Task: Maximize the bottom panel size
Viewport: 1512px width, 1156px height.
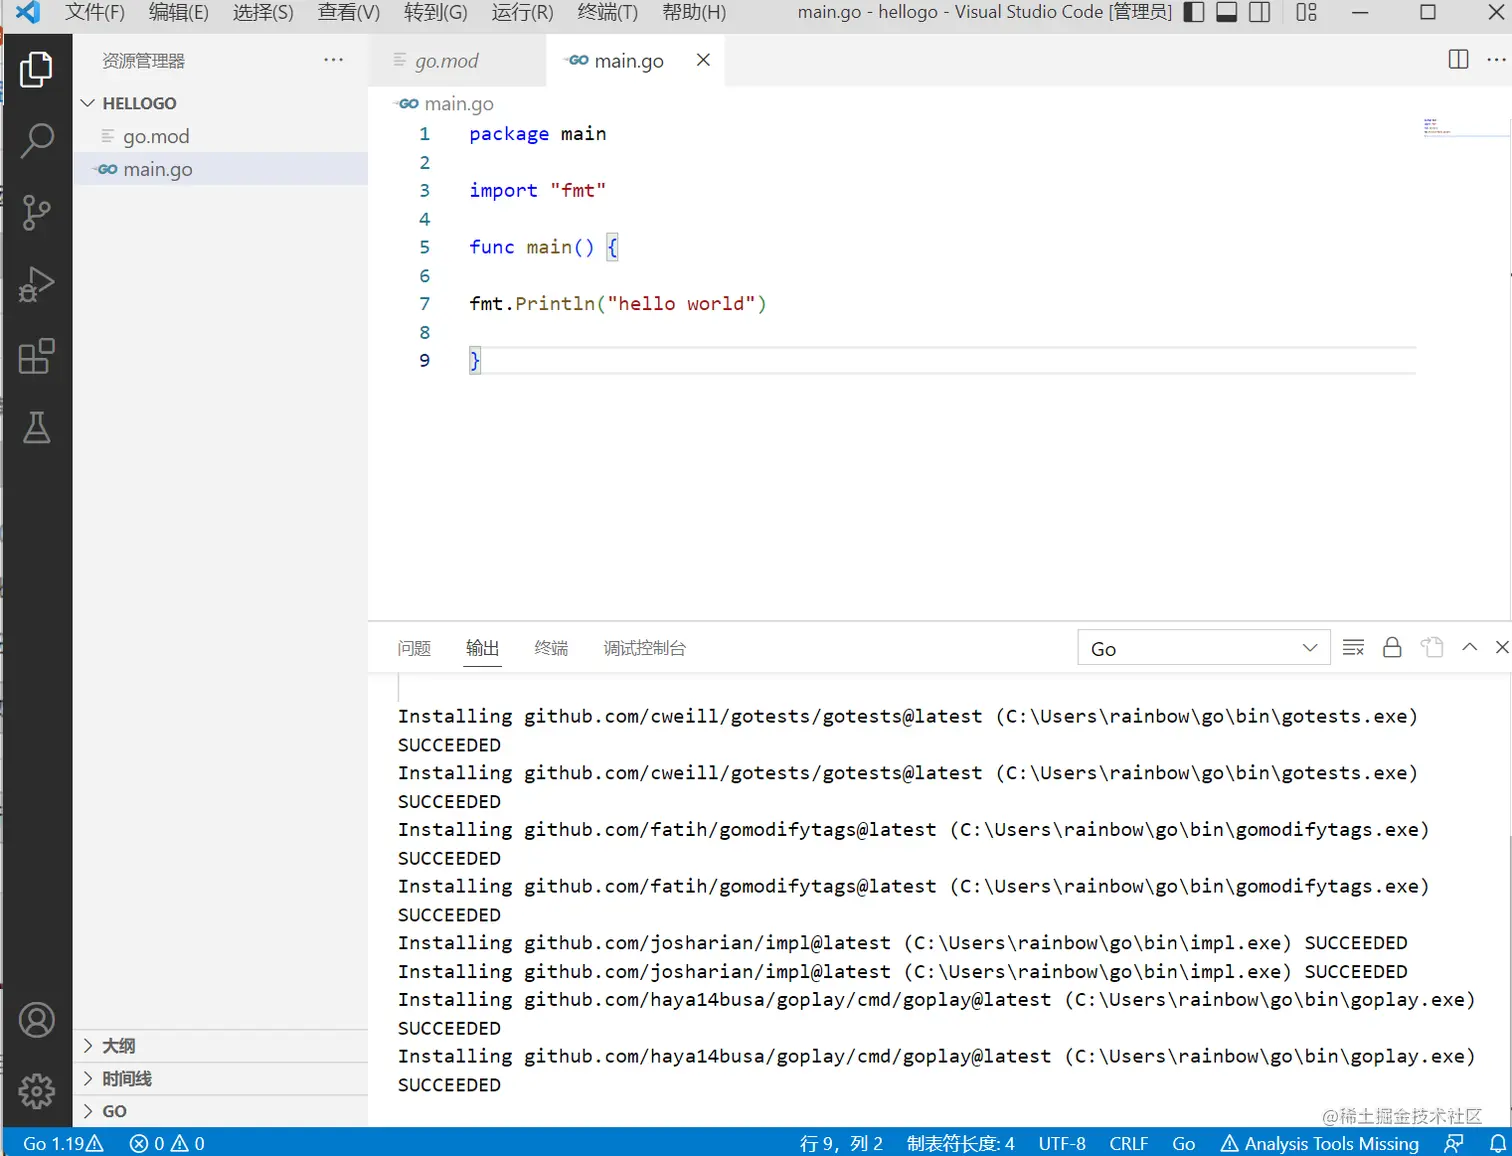Action: click(1469, 648)
